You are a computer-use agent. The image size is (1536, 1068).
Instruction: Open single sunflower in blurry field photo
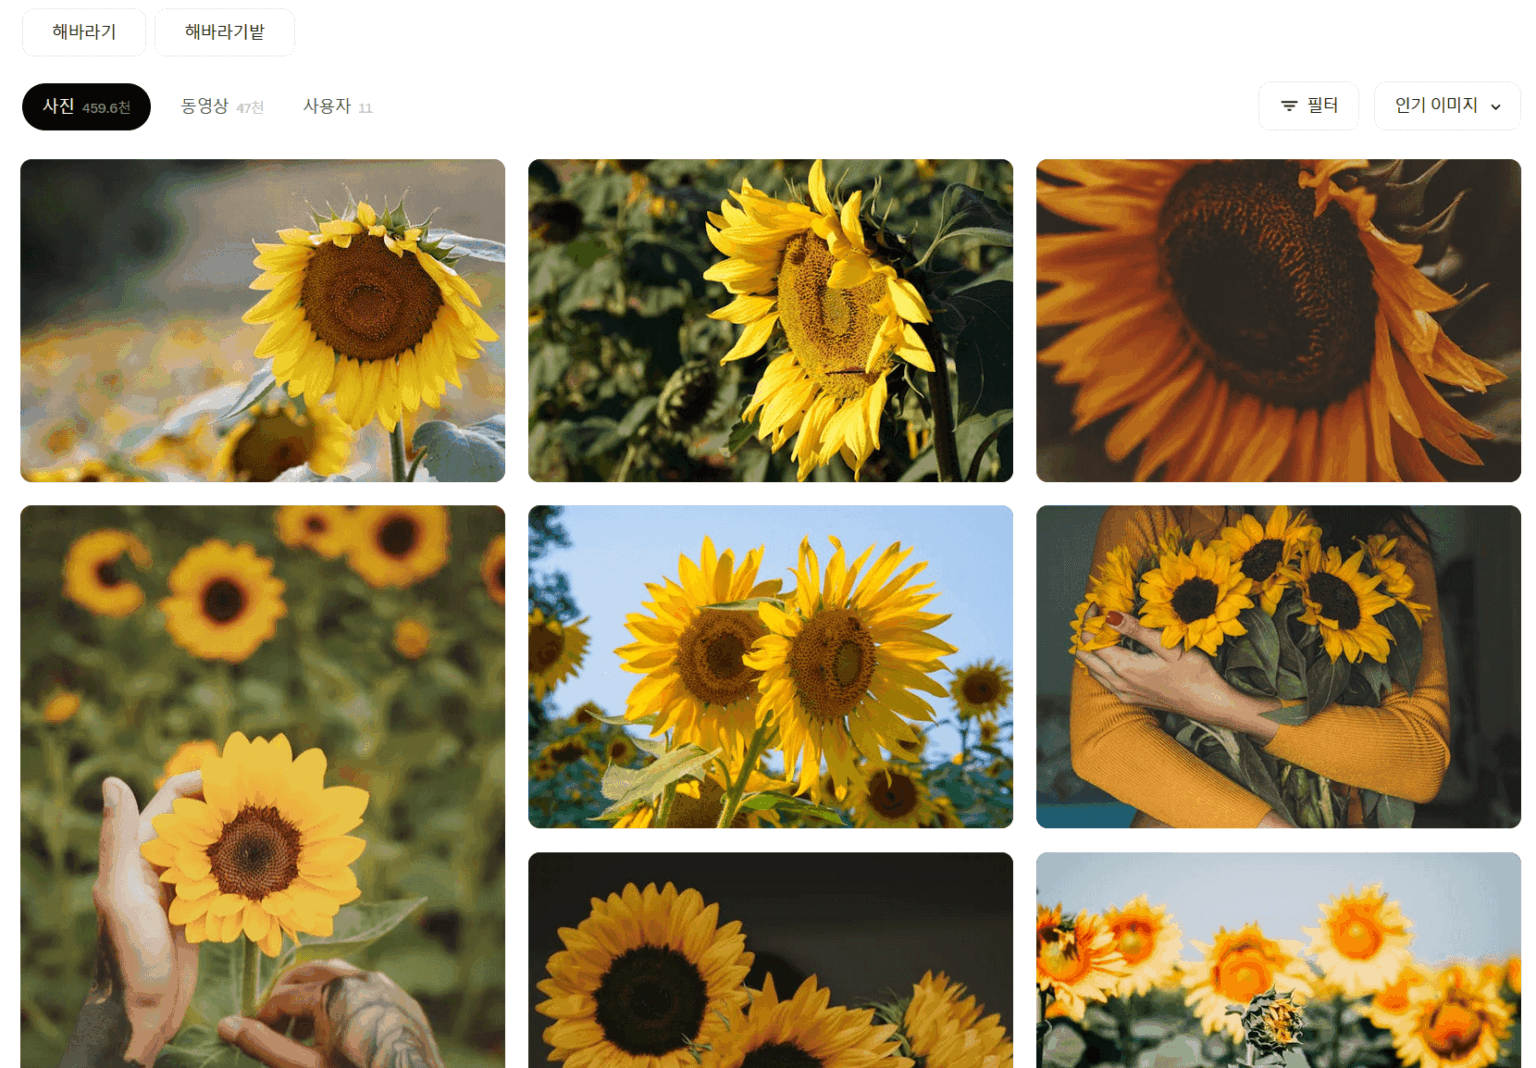point(263,320)
